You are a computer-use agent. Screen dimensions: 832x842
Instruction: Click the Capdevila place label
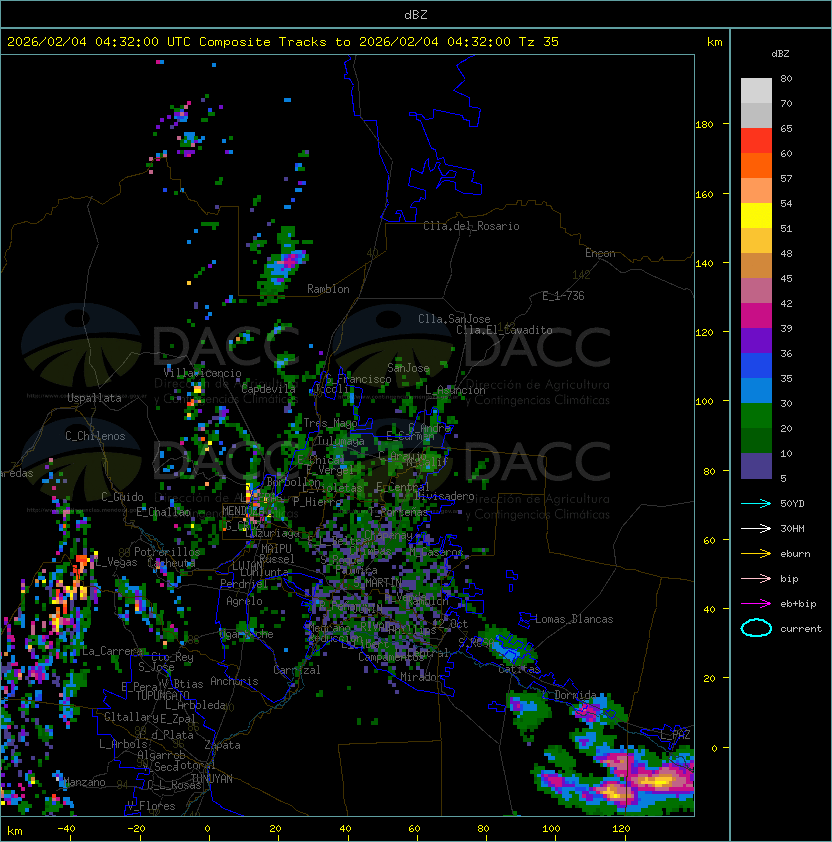coord(268,389)
